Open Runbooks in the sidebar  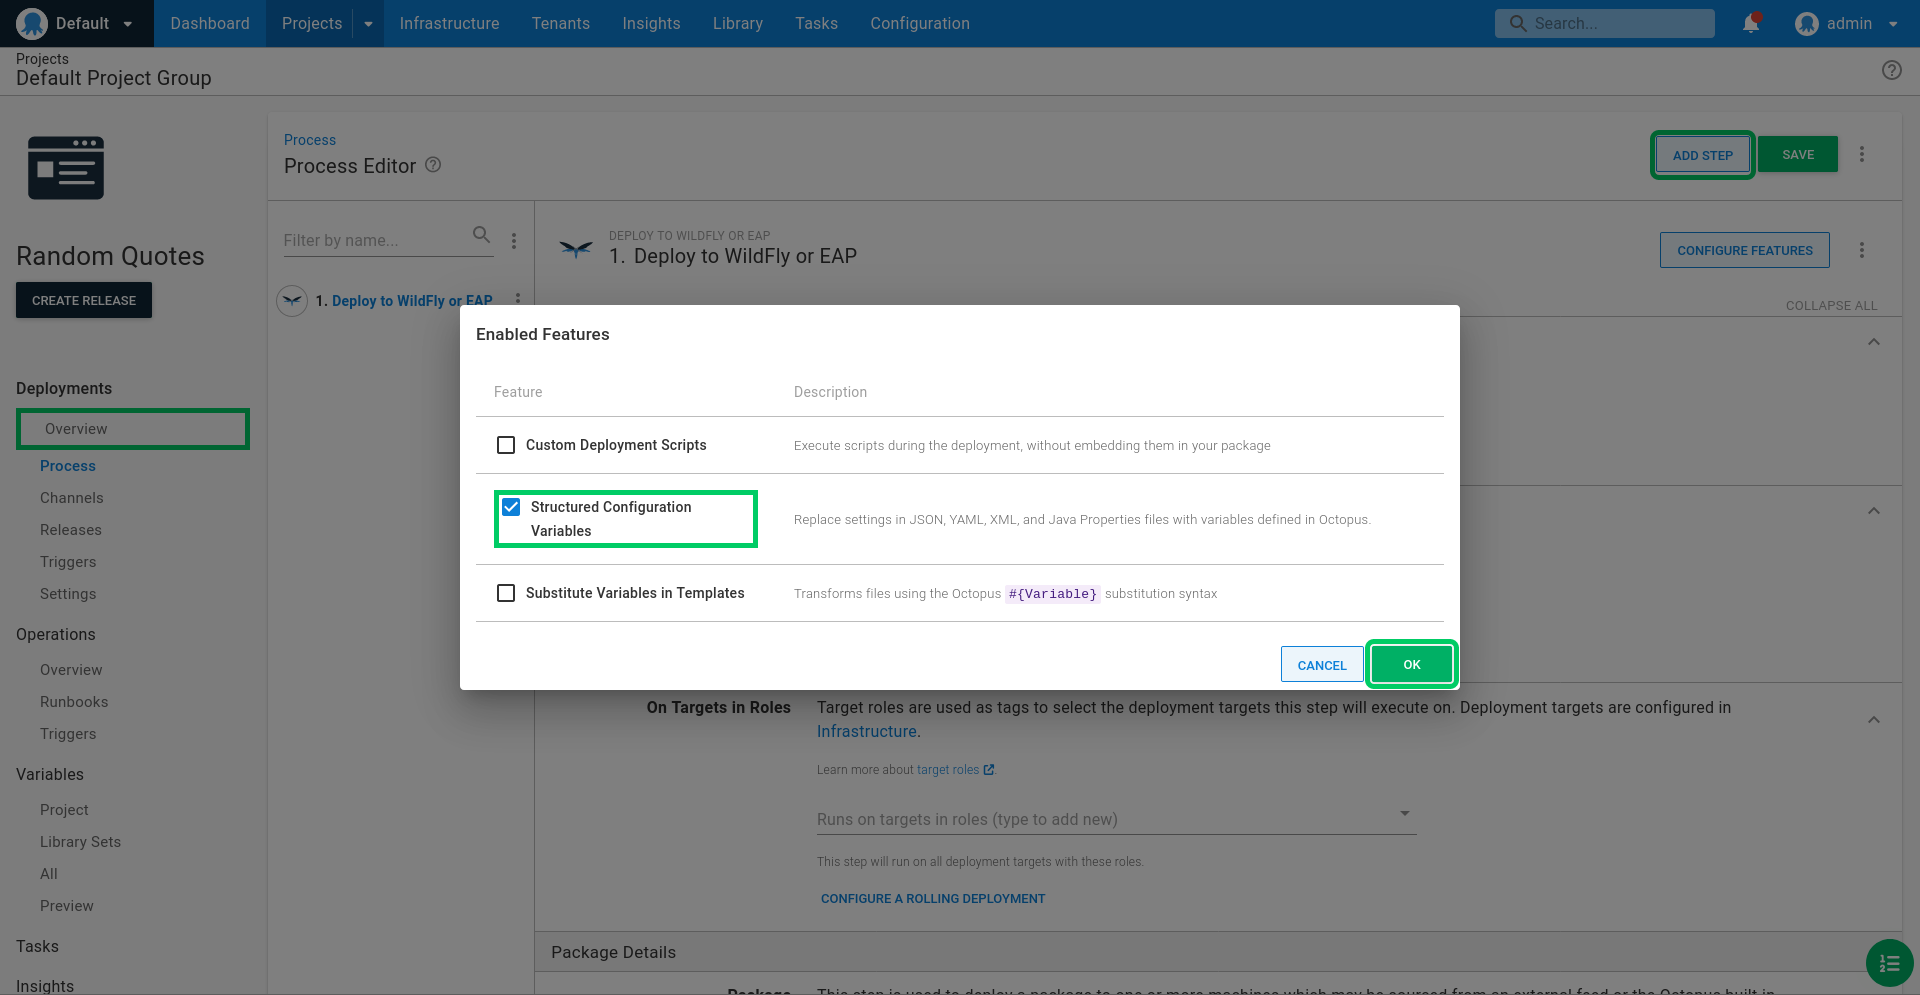pyautogui.click(x=74, y=702)
